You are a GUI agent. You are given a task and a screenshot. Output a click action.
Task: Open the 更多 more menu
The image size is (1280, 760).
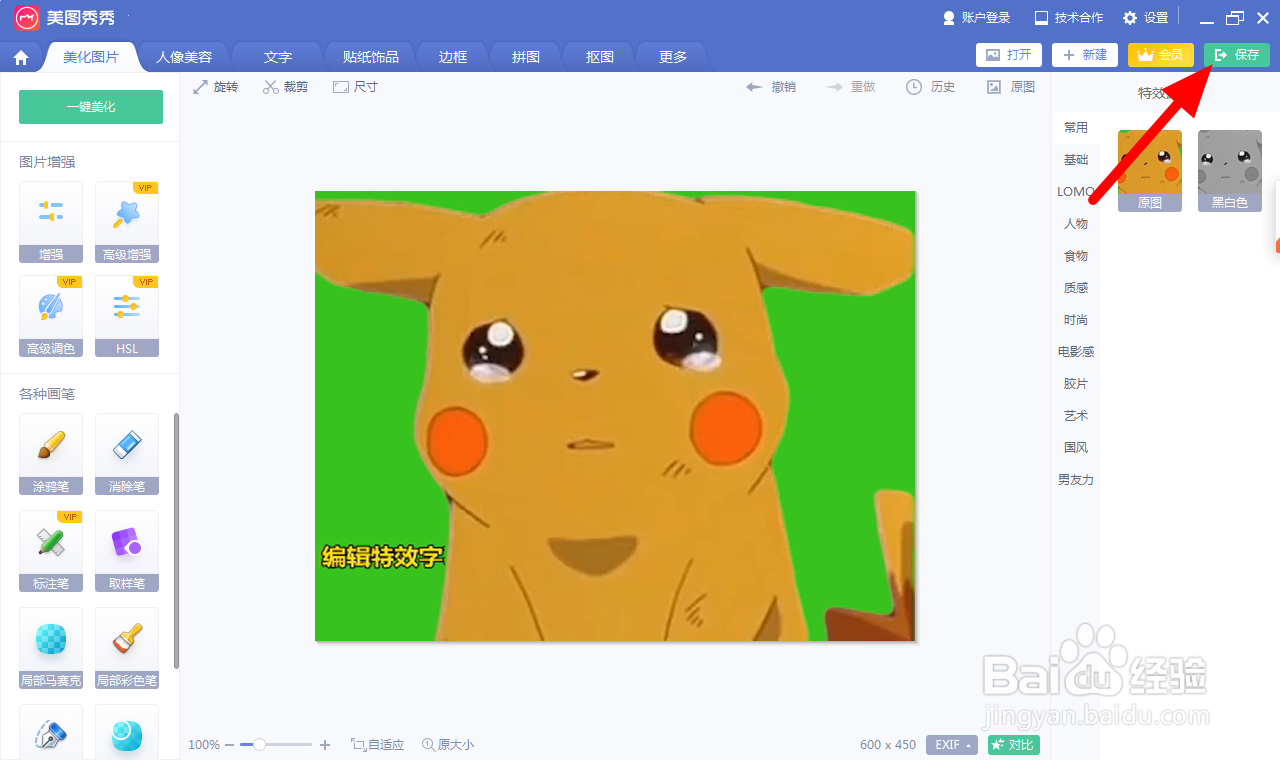[671, 57]
